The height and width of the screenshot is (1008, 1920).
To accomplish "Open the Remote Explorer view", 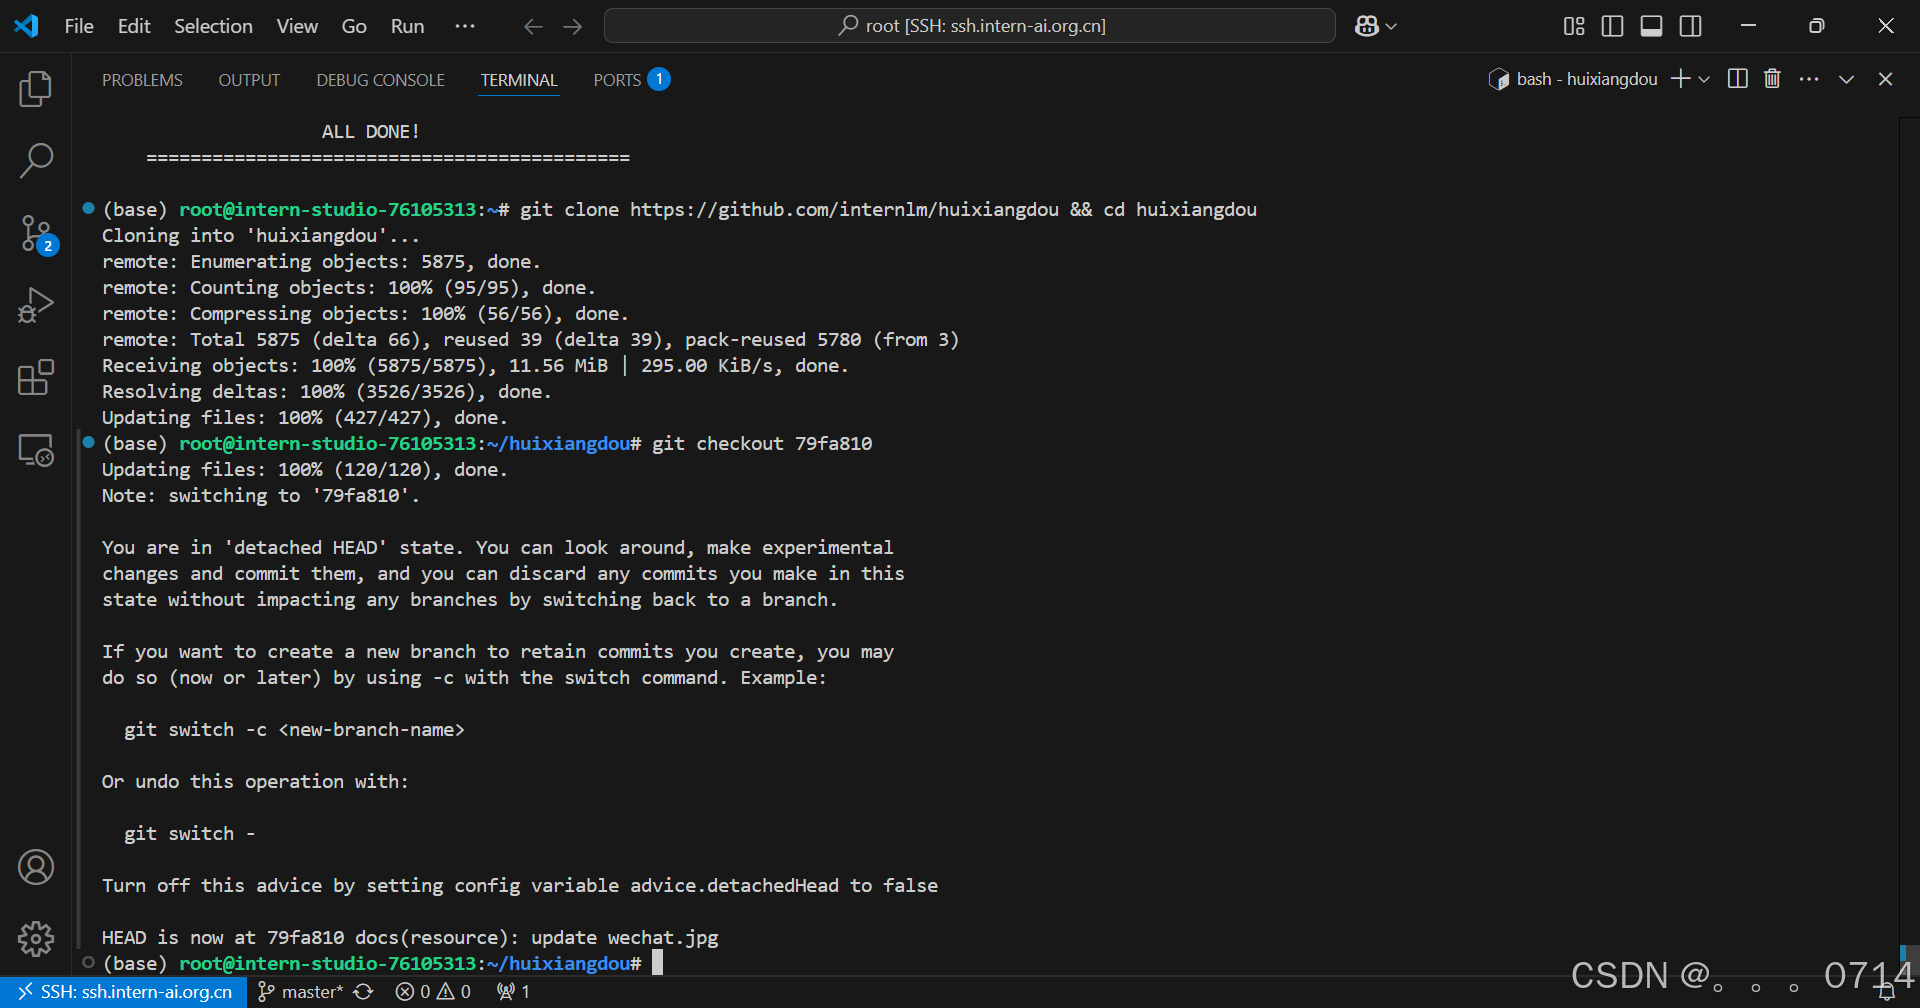I will [36, 450].
